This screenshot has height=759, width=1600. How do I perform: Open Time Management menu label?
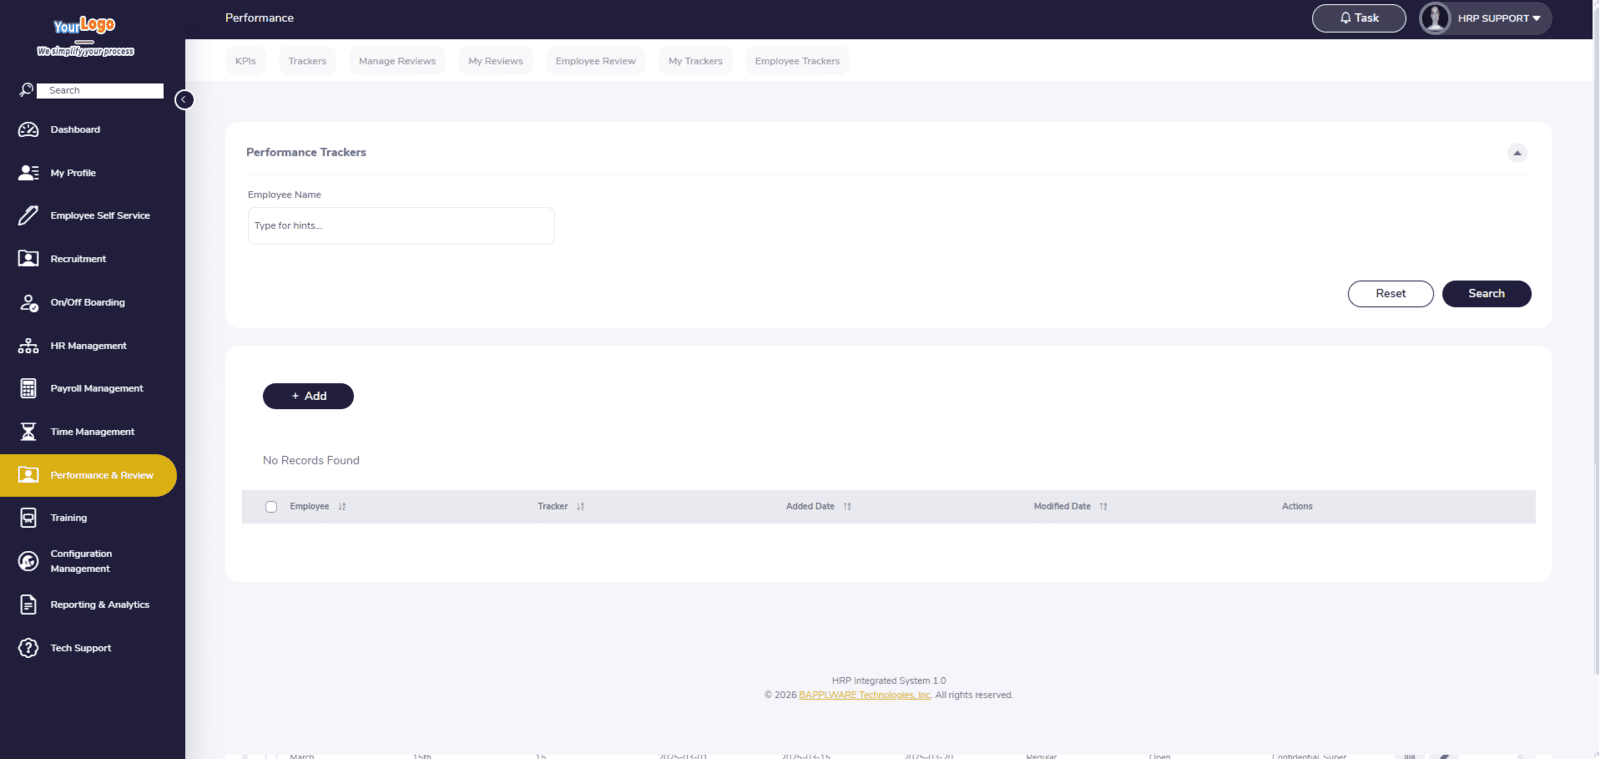pos(92,432)
